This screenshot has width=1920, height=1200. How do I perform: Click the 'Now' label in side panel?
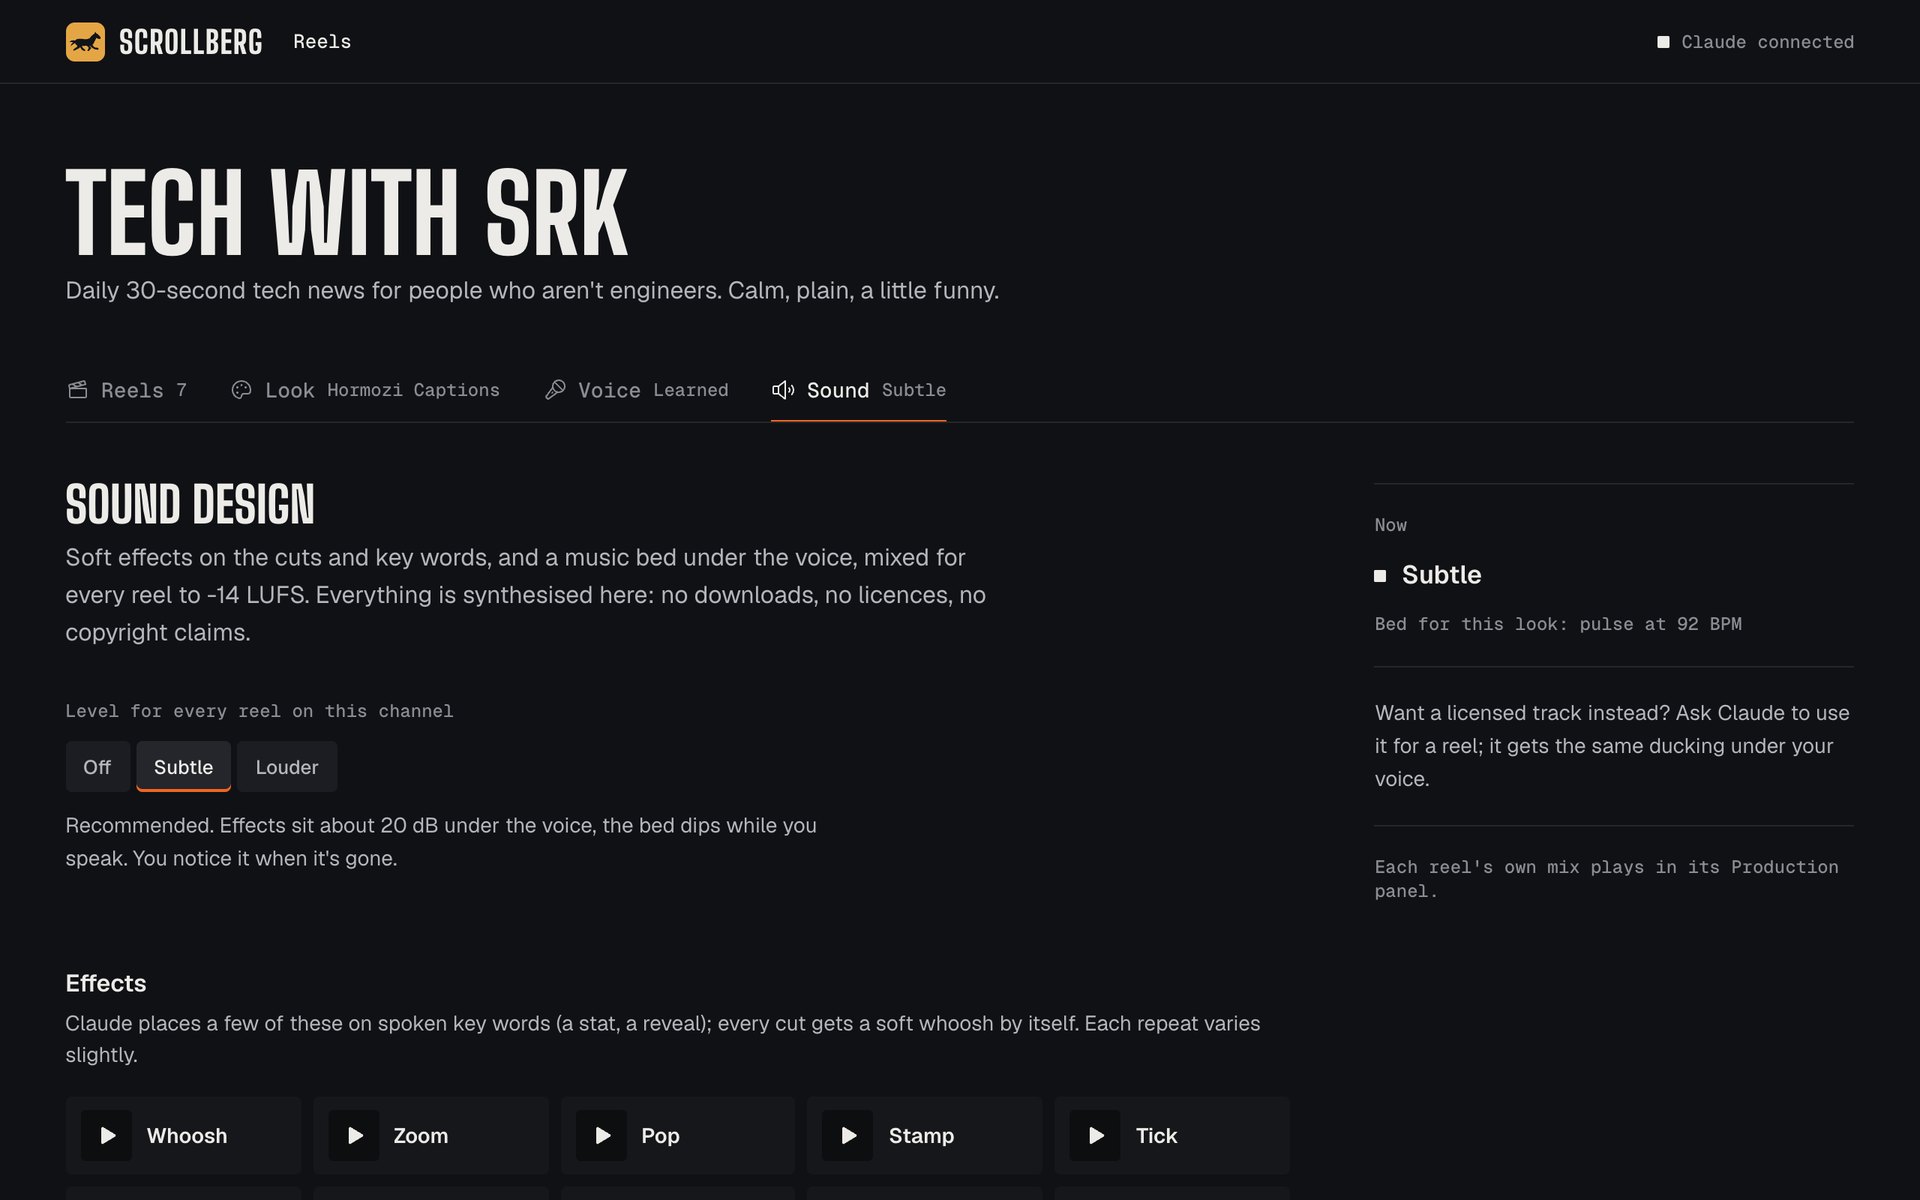click(1390, 525)
